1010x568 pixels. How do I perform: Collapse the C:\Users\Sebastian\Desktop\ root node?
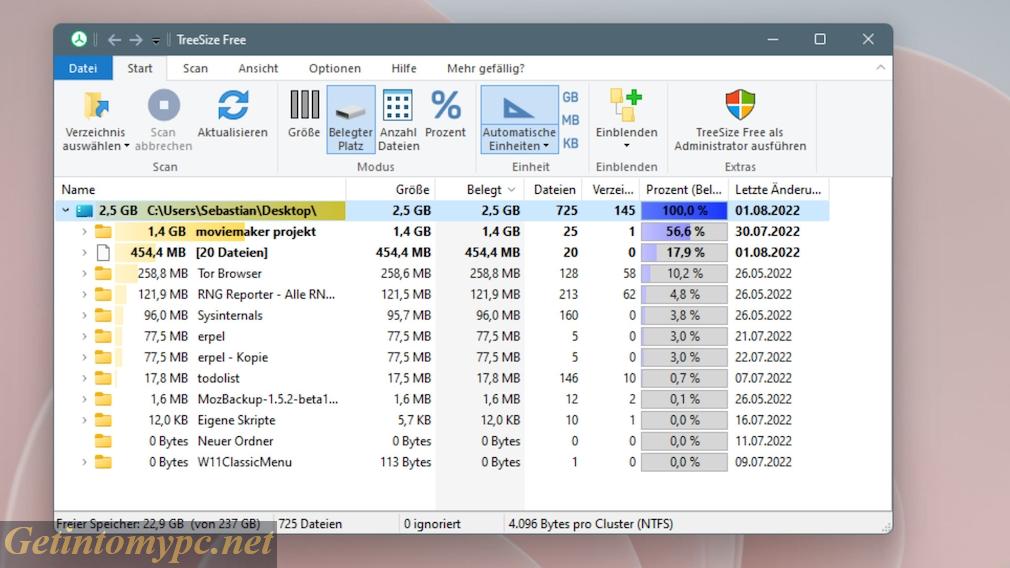[x=65, y=211]
